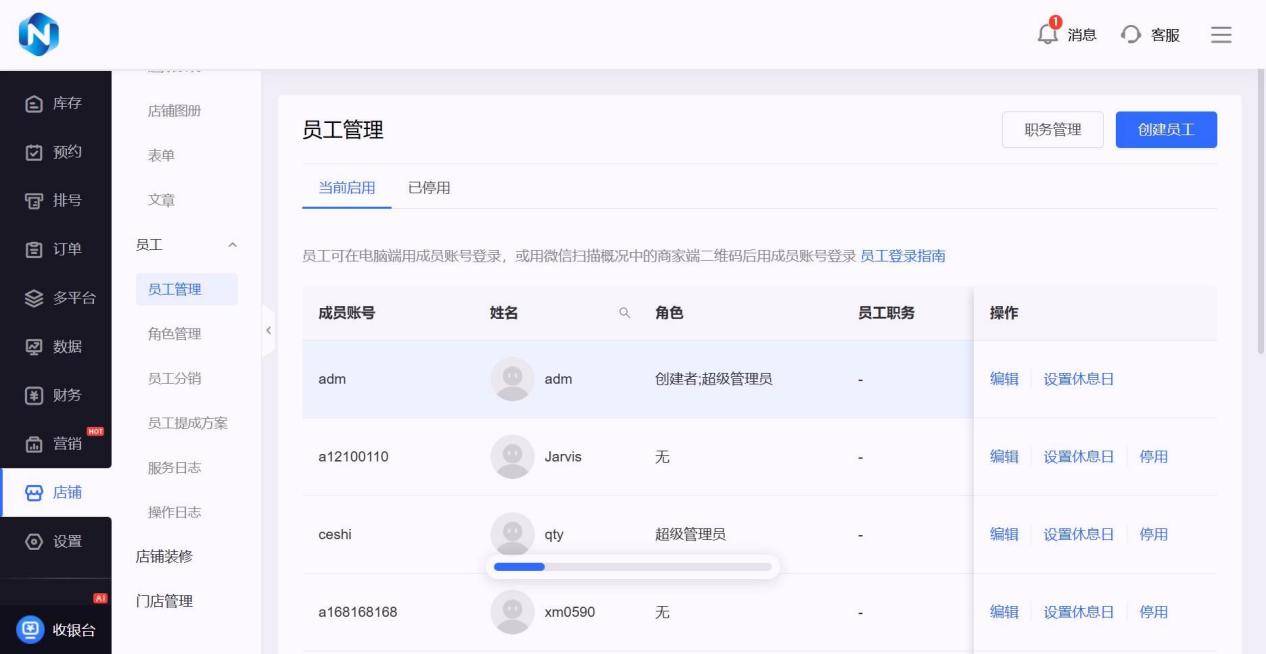1266x654 pixels.
Task: Select 角色管理 in submenu
Action: pyautogui.click(x=174, y=334)
